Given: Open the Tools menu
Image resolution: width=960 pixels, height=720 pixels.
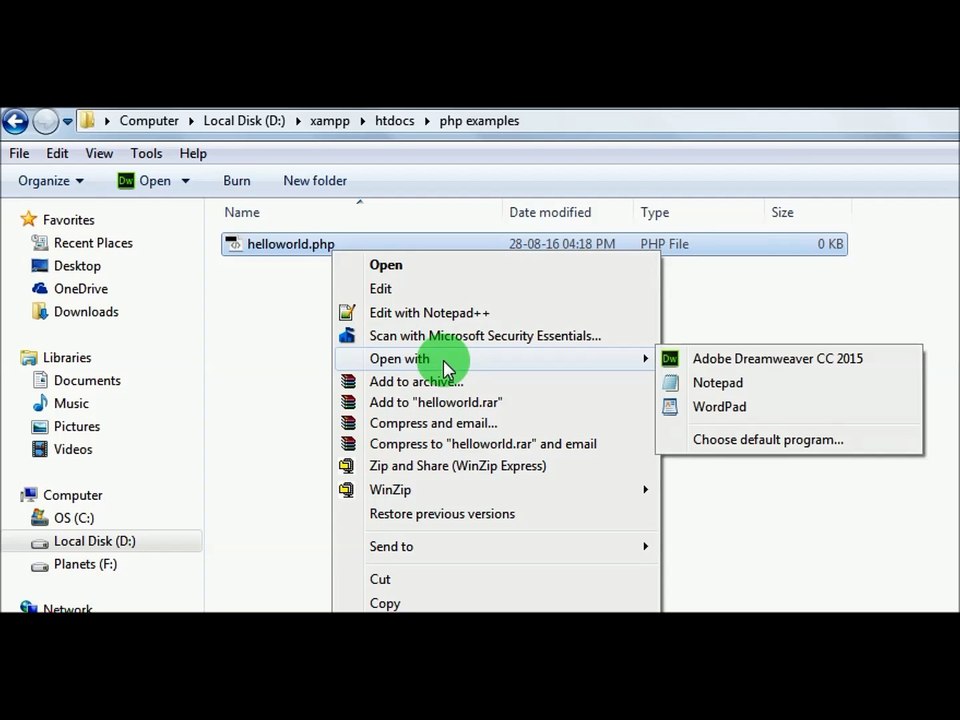Looking at the screenshot, I should [x=146, y=153].
